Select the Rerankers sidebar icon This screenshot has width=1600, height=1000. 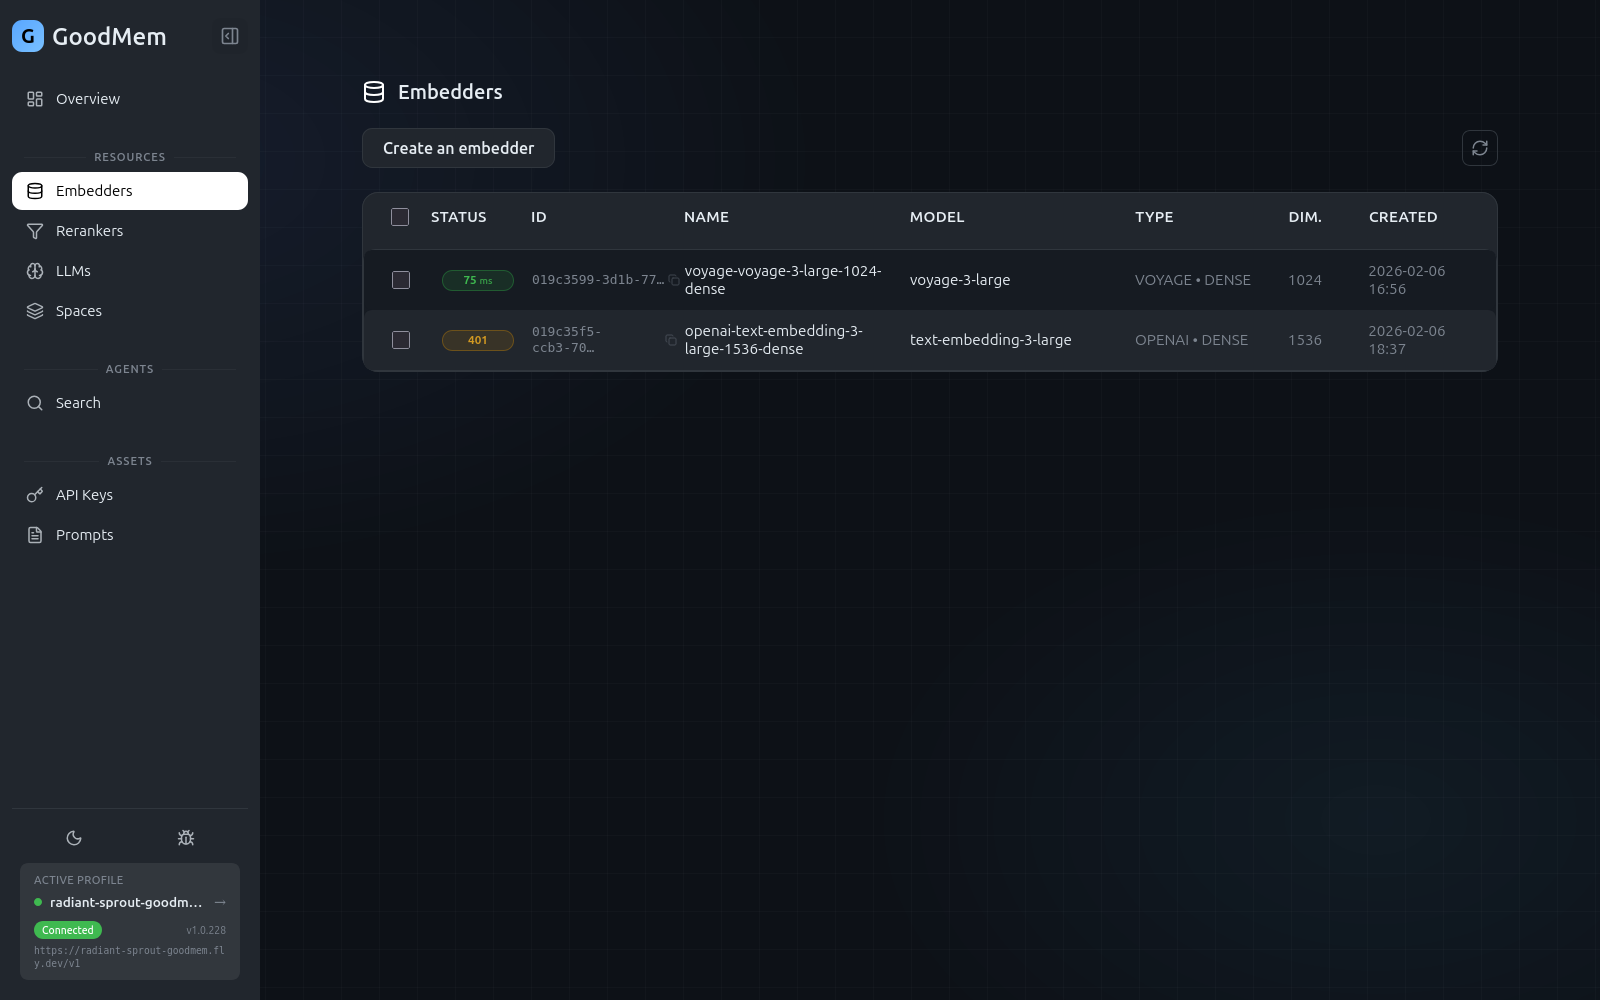tap(35, 230)
